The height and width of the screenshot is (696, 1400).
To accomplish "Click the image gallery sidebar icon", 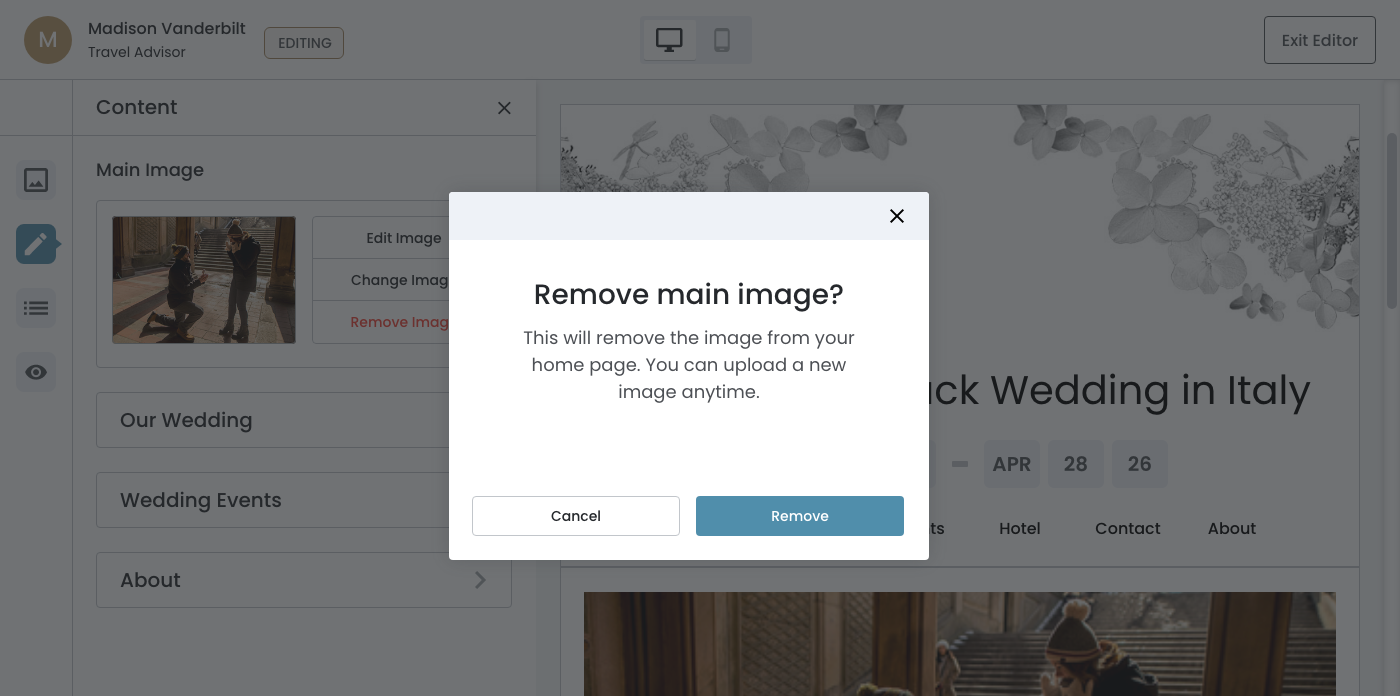I will (36, 180).
